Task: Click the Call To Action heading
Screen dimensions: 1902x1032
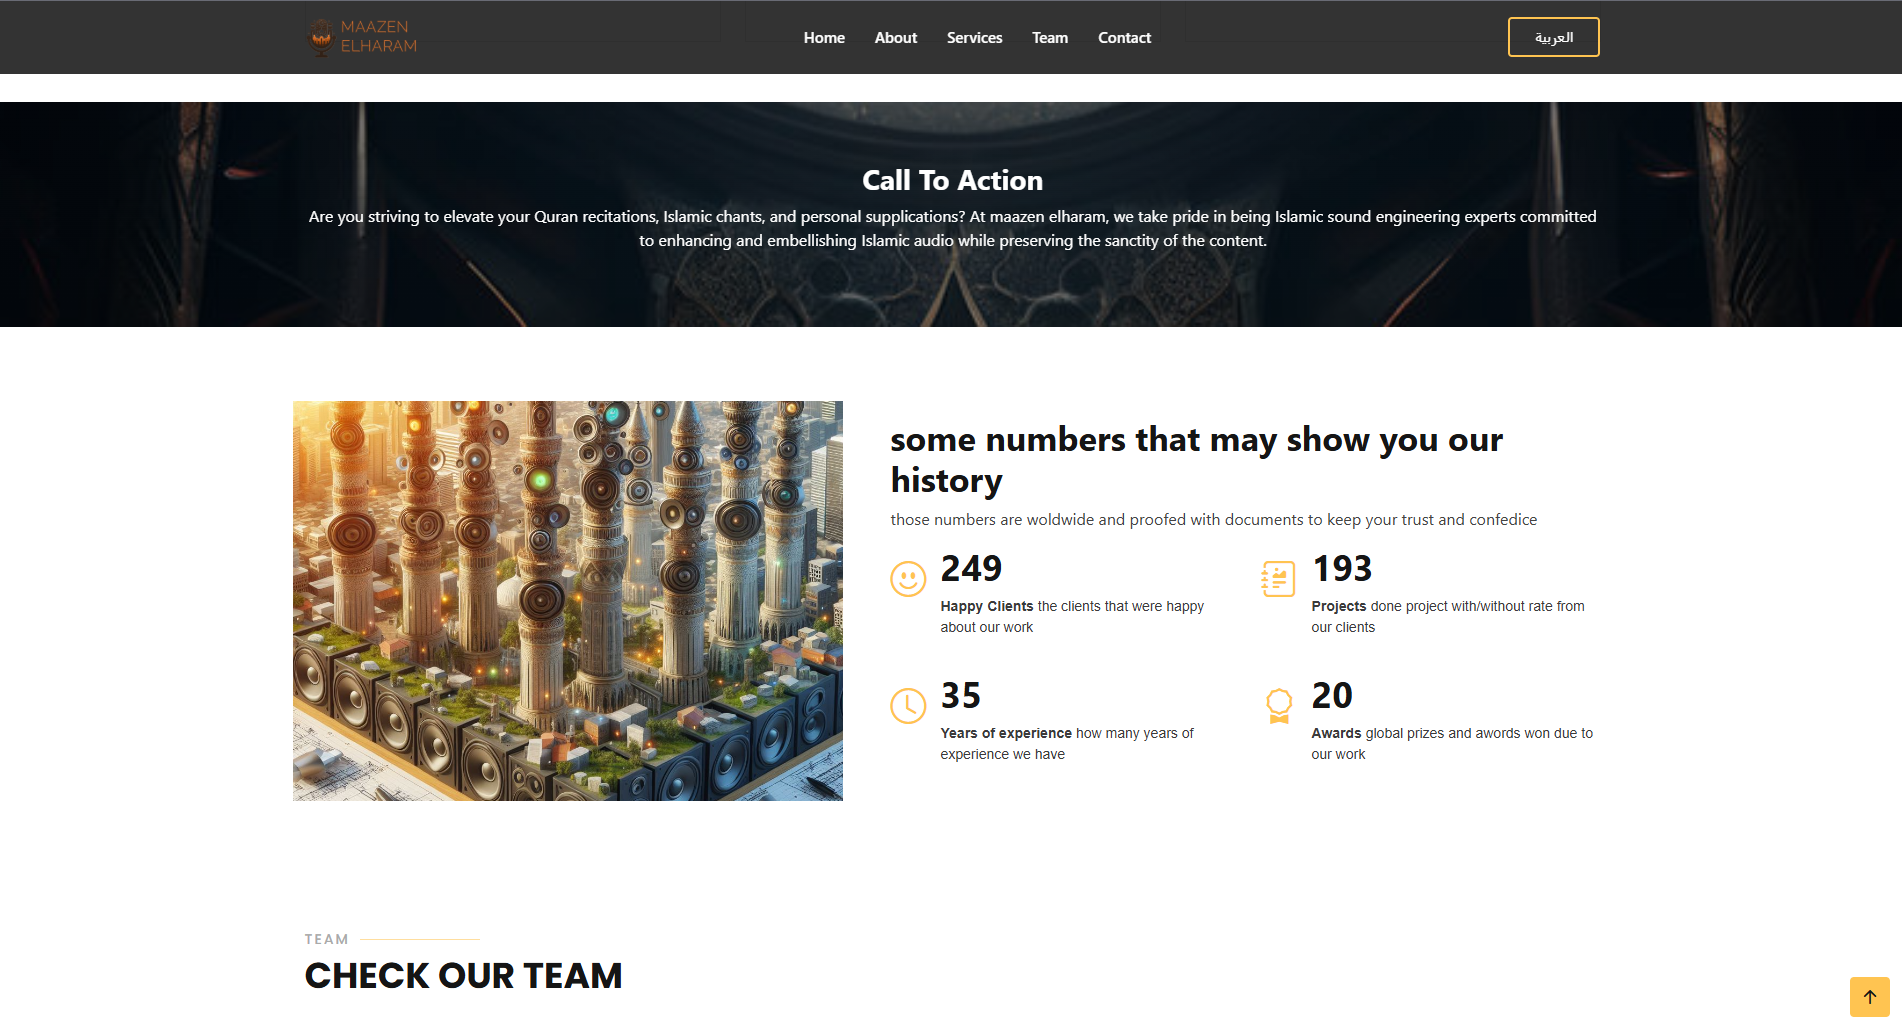Action: [x=952, y=180]
